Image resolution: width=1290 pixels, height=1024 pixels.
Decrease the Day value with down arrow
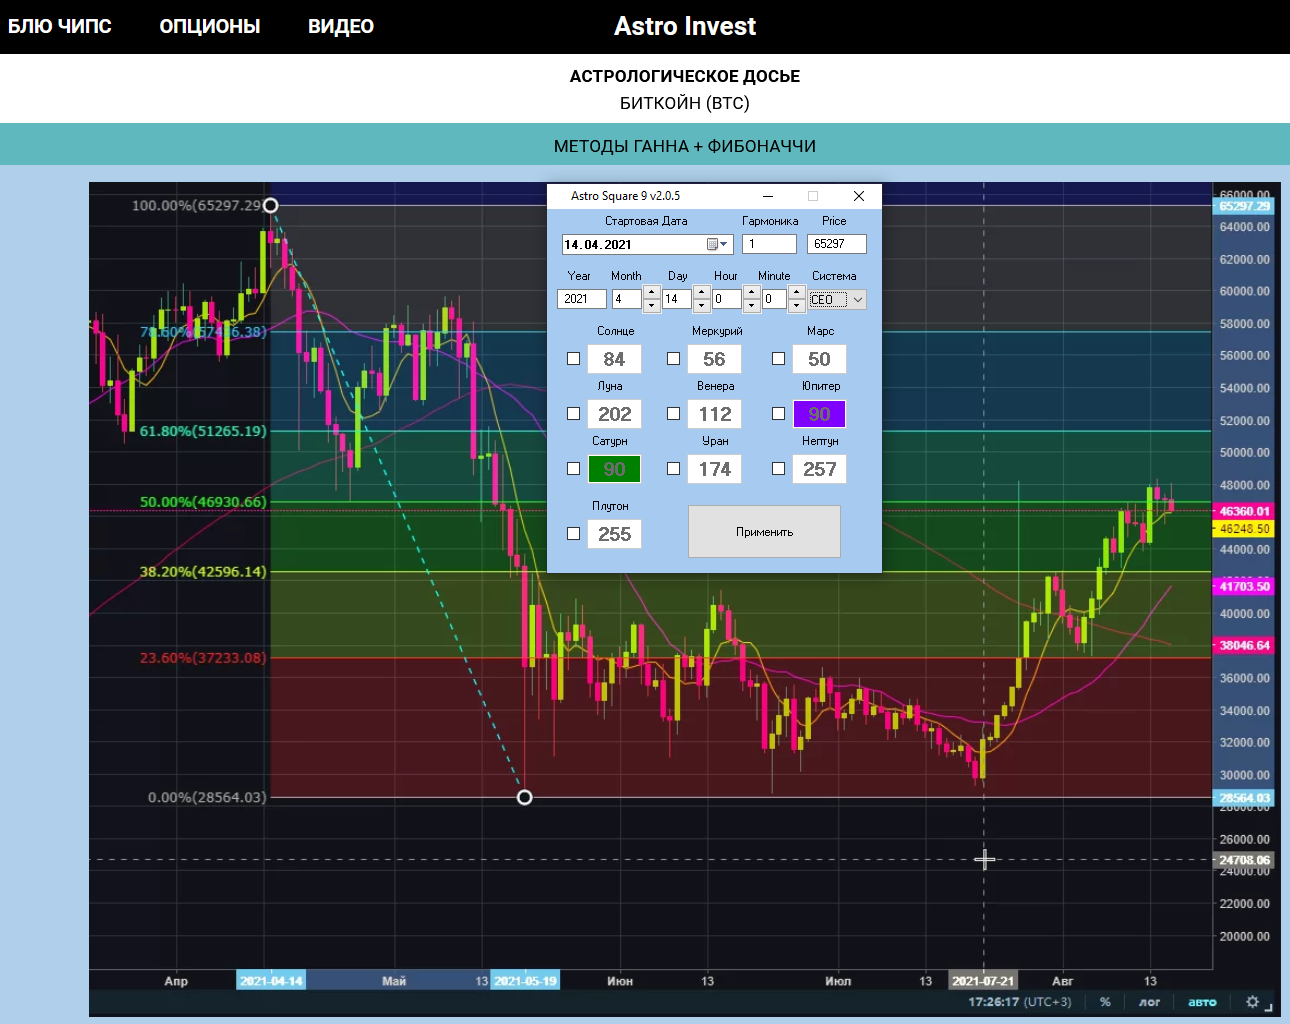point(701,305)
